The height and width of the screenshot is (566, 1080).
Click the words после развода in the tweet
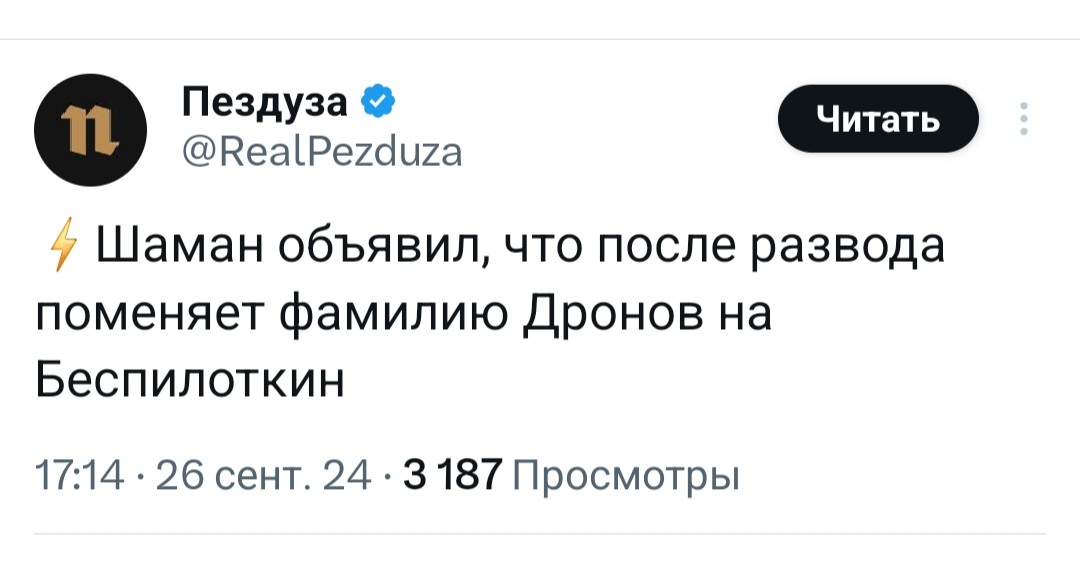[x=770, y=246]
